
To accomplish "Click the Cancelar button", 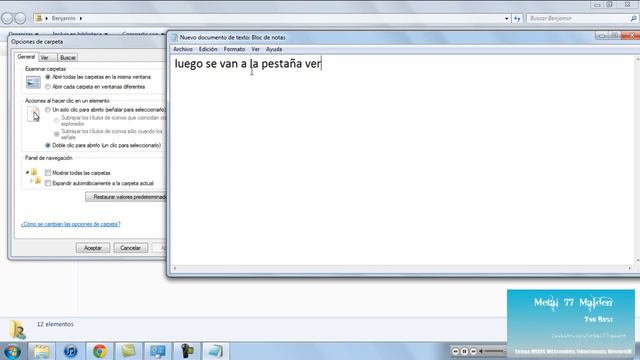I will tap(130, 248).
